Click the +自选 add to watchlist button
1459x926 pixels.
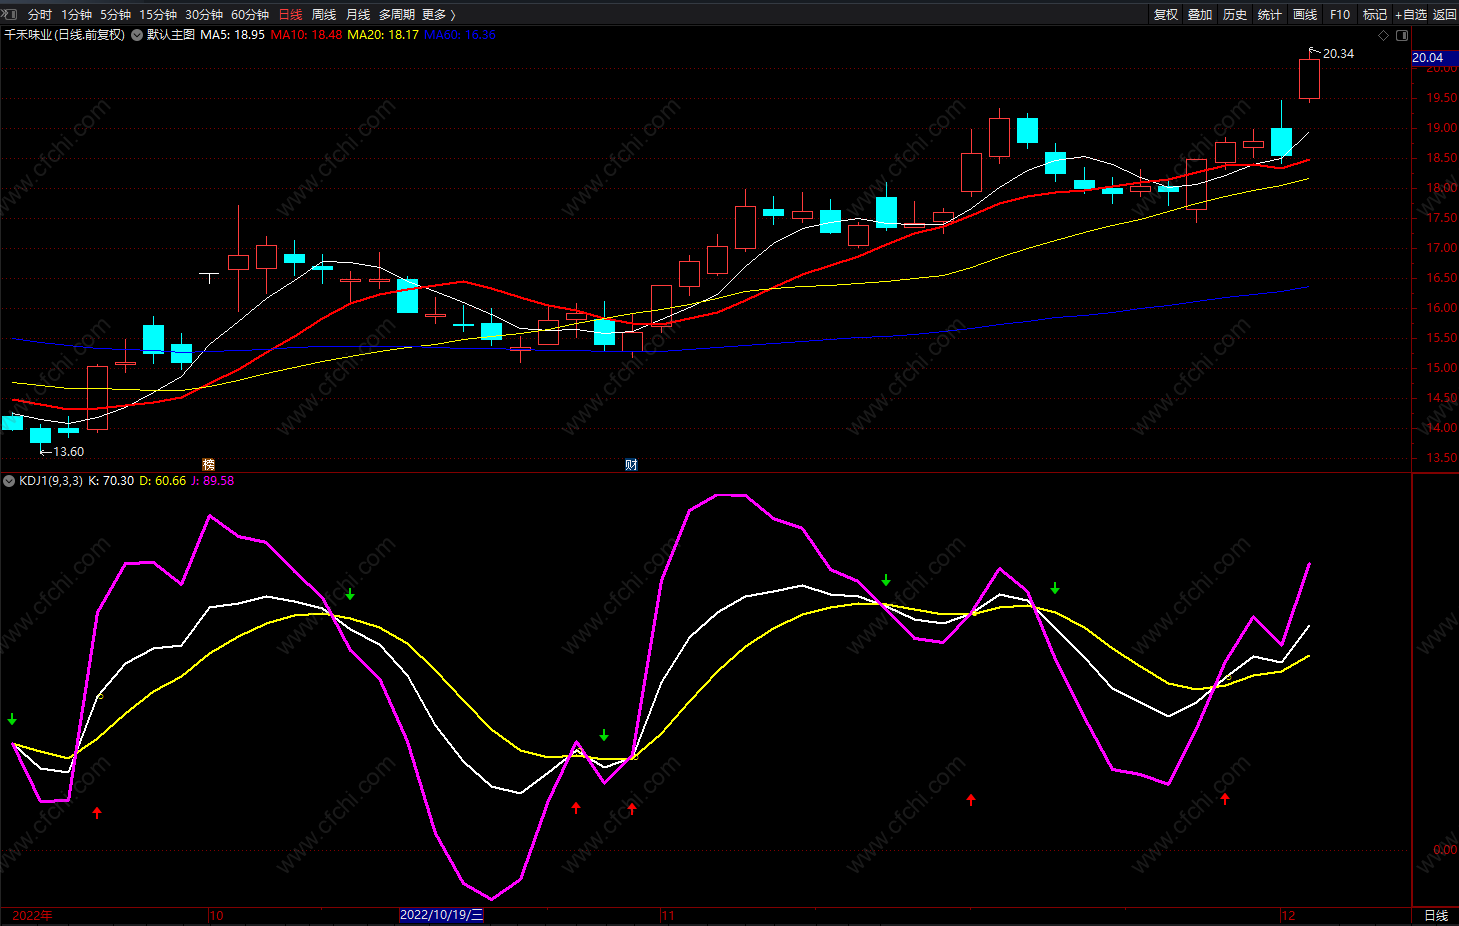[1410, 14]
